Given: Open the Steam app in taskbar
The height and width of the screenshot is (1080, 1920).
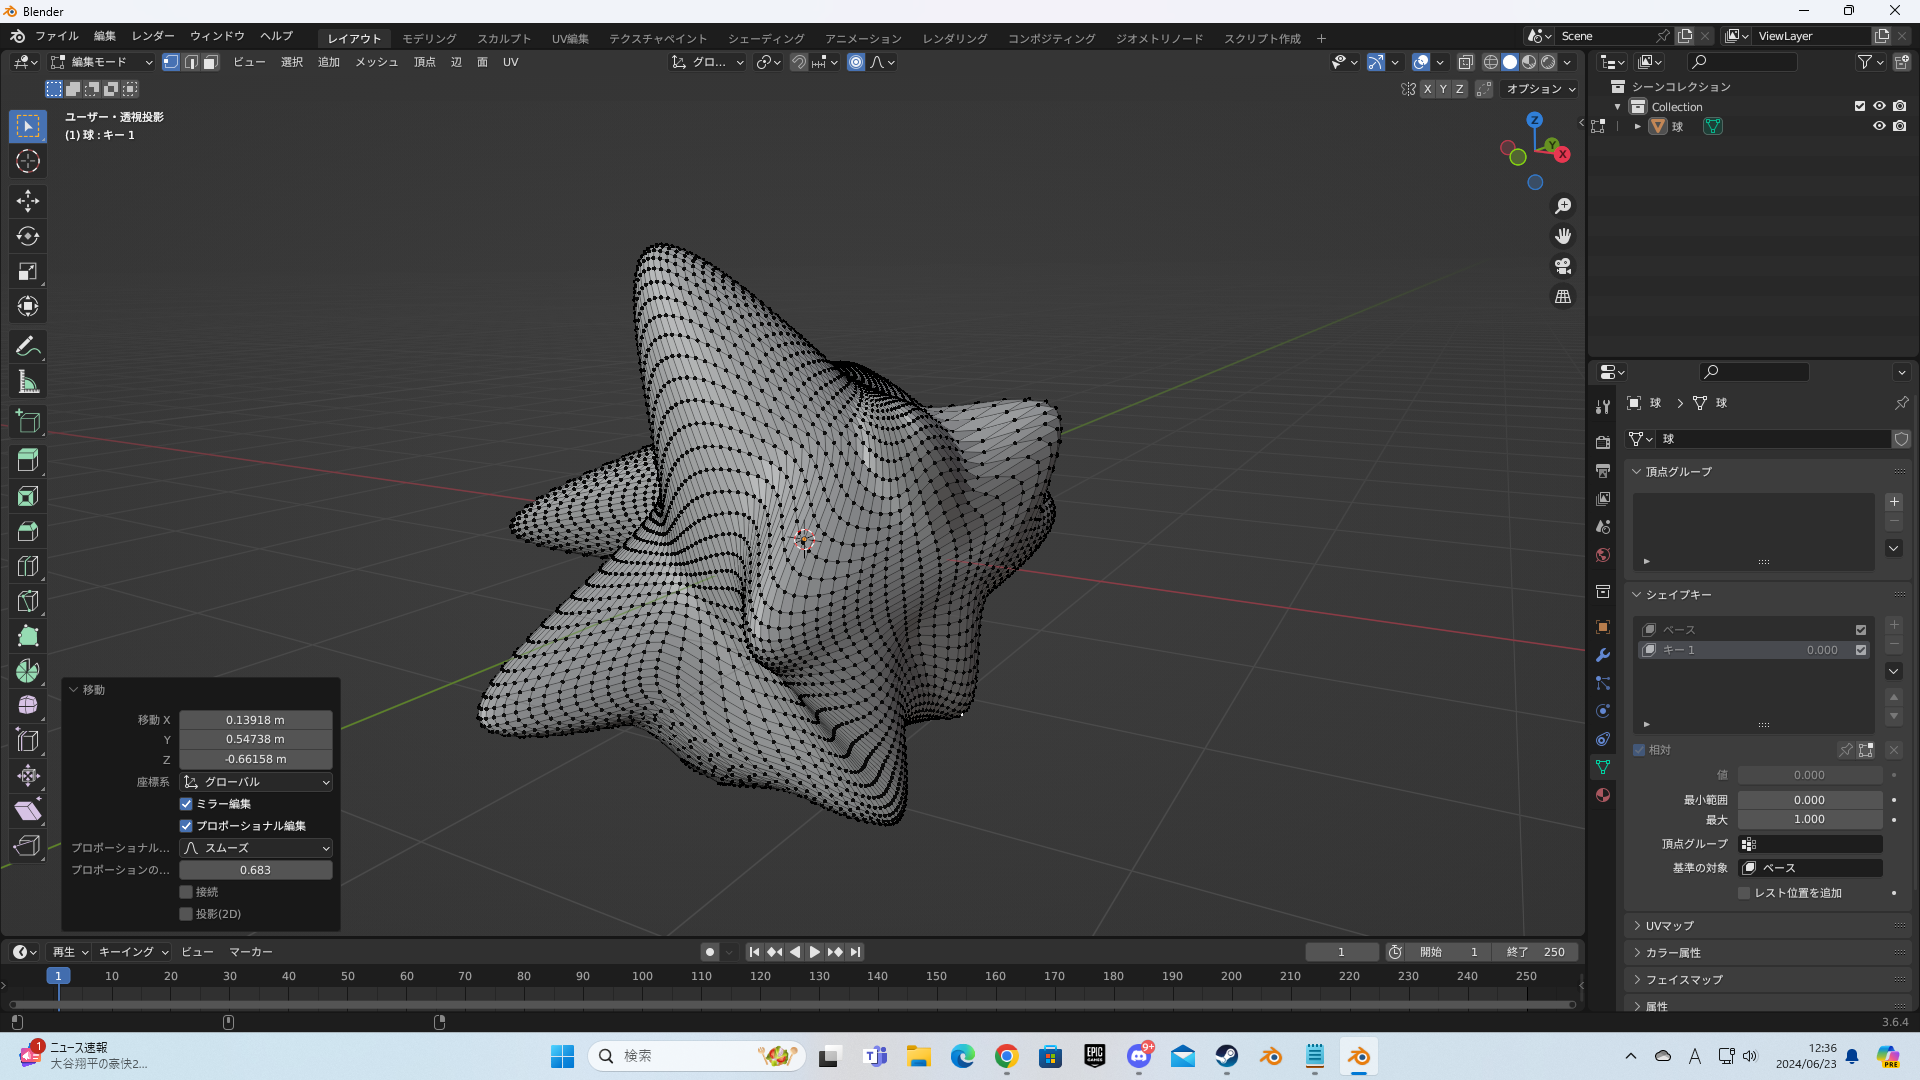Looking at the screenshot, I should point(1226,1056).
